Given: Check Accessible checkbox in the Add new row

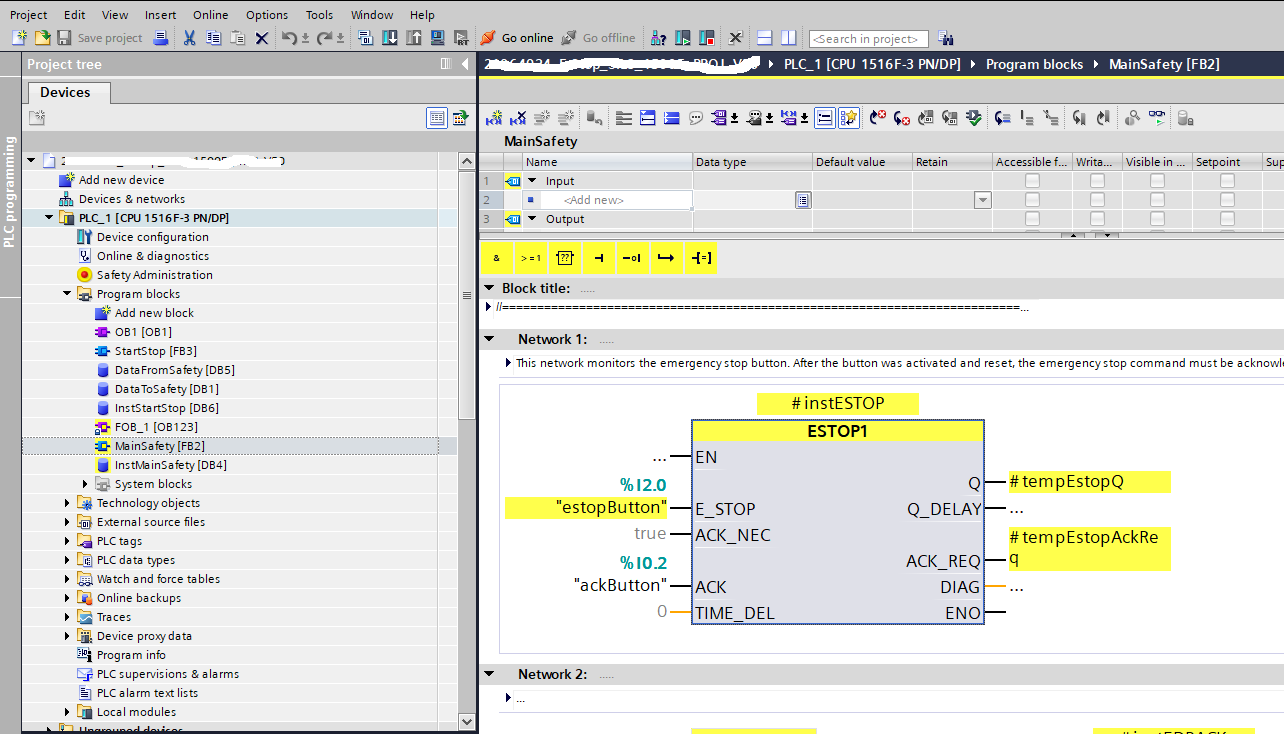Looking at the screenshot, I should (1032, 200).
